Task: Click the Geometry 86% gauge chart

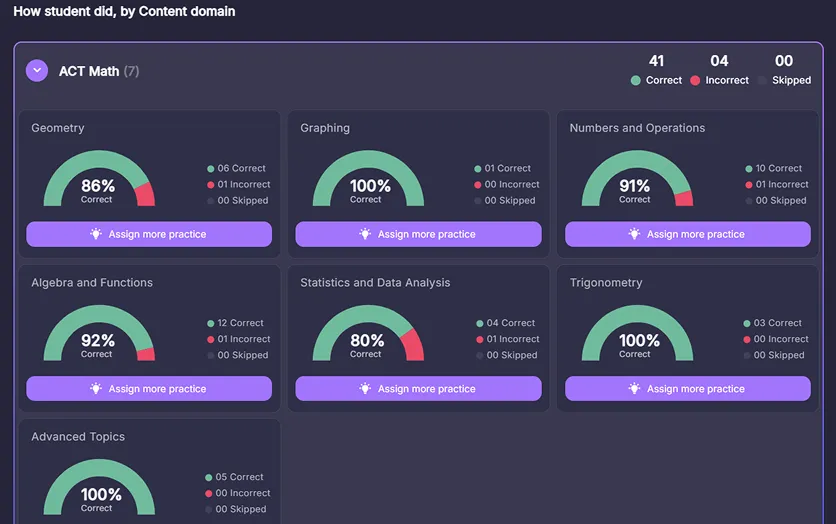Action: (x=99, y=178)
